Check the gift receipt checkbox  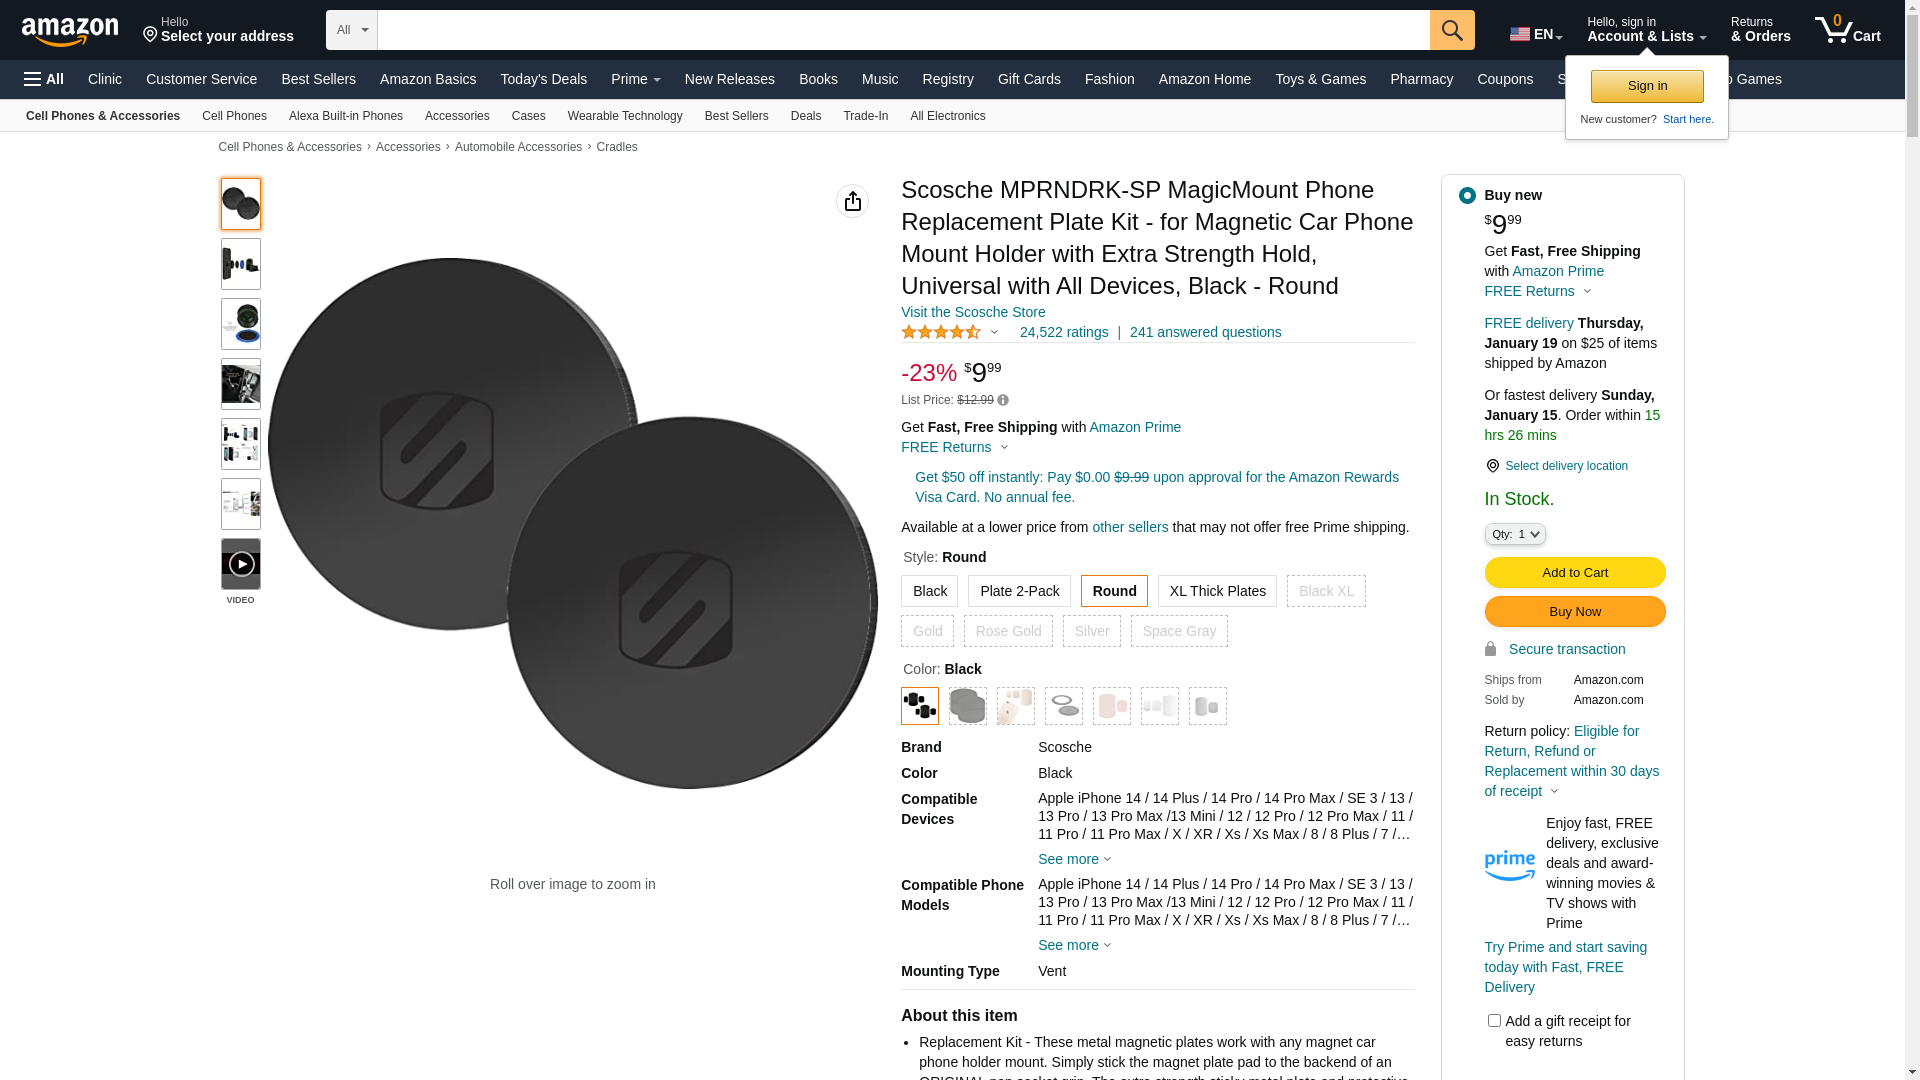coord(1494,1021)
